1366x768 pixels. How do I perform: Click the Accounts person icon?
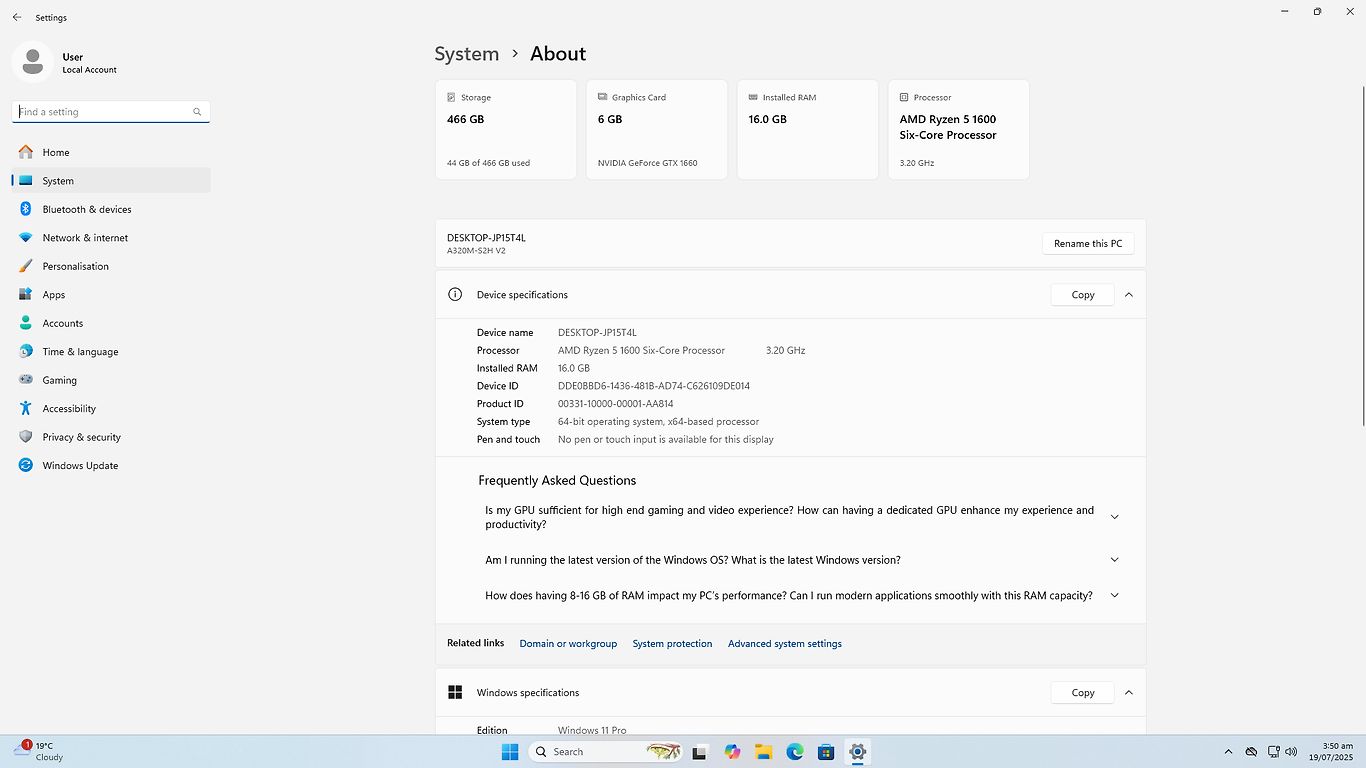(25, 323)
